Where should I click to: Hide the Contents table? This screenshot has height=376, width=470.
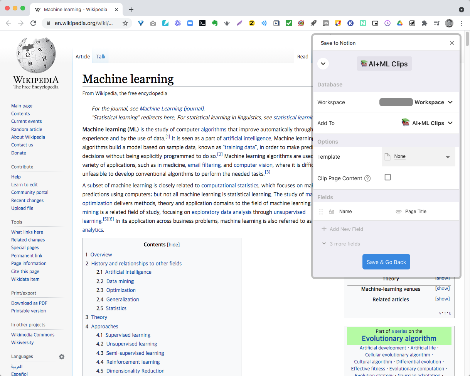point(174,244)
